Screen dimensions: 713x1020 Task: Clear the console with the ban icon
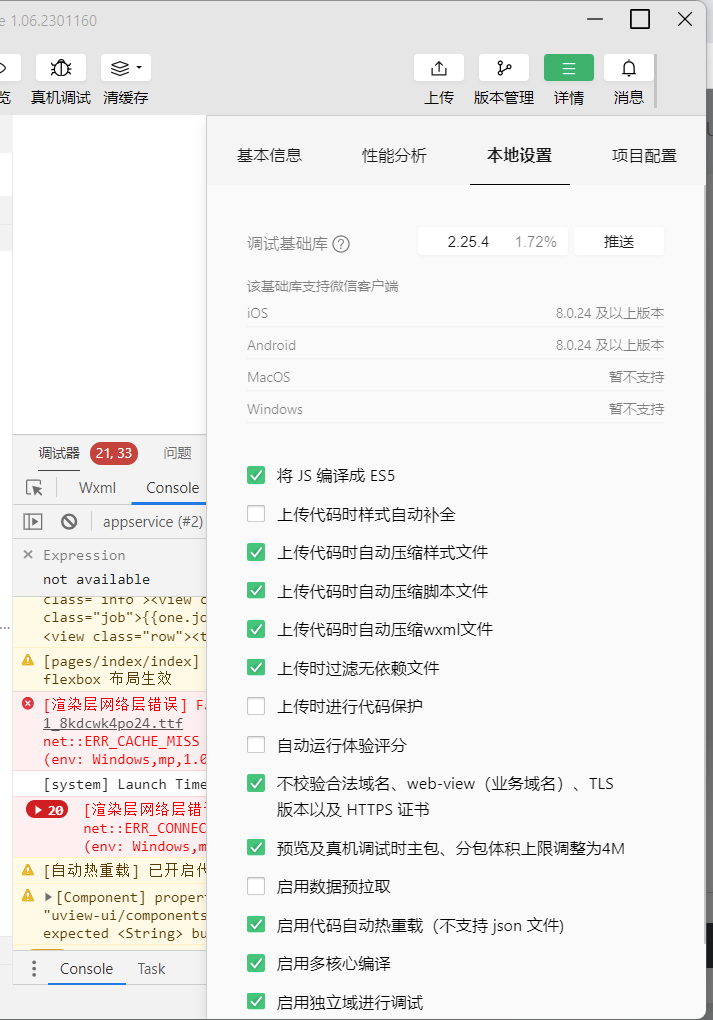[x=69, y=522]
